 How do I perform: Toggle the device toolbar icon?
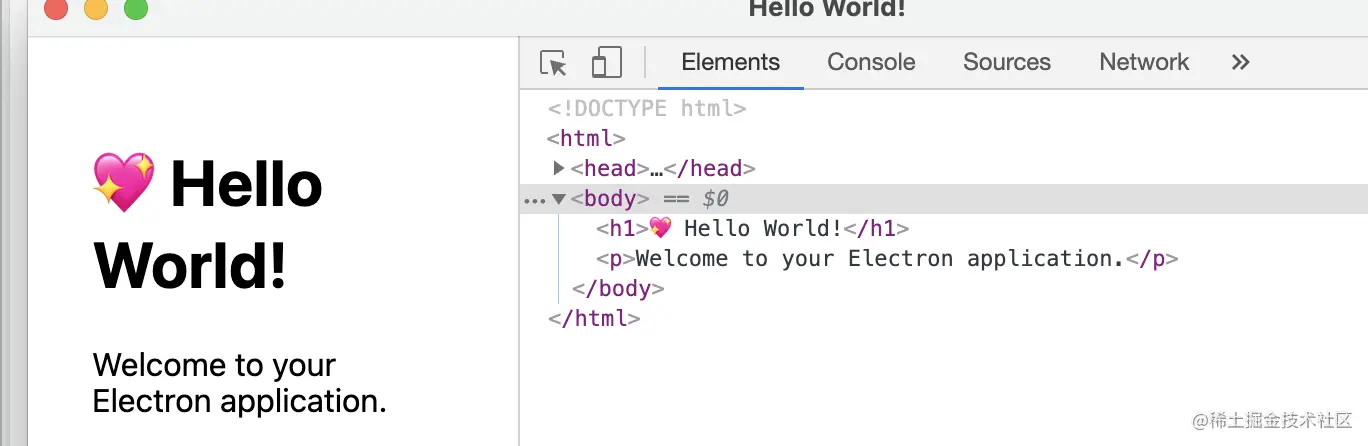click(606, 62)
